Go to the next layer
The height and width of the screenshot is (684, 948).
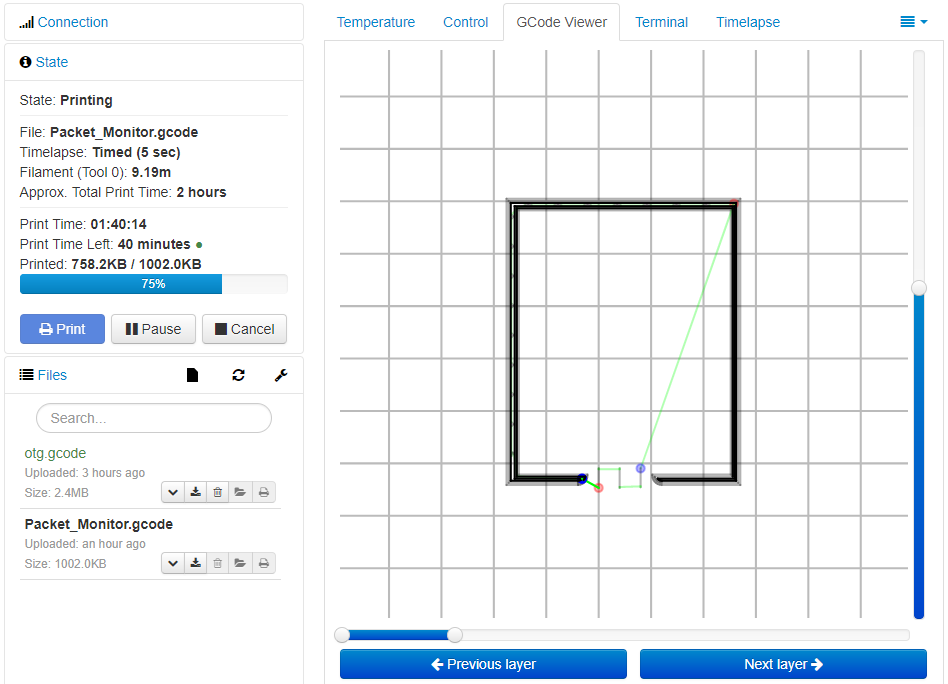[783, 664]
